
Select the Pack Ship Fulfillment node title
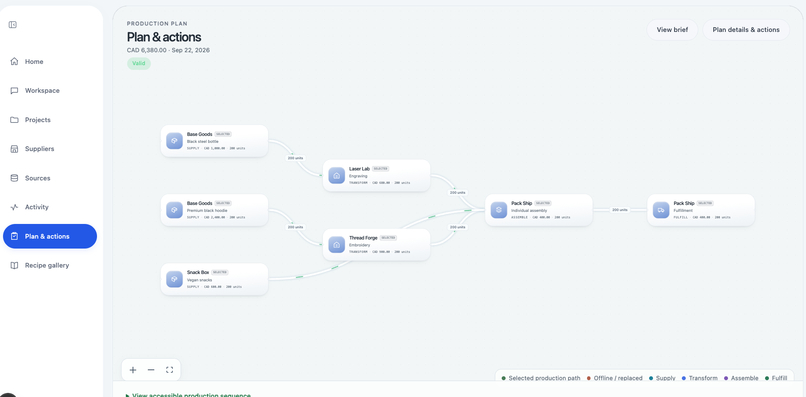pyautogui.click(x=684, y=203)
